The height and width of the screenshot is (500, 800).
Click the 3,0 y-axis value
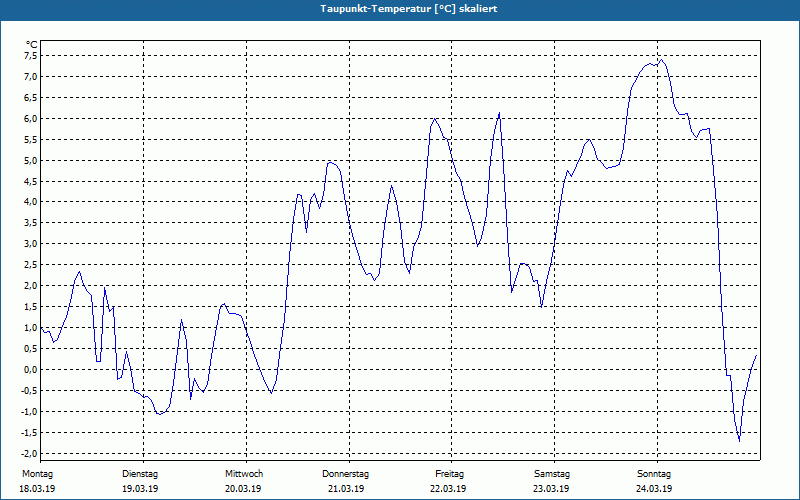tap(31, 243)
